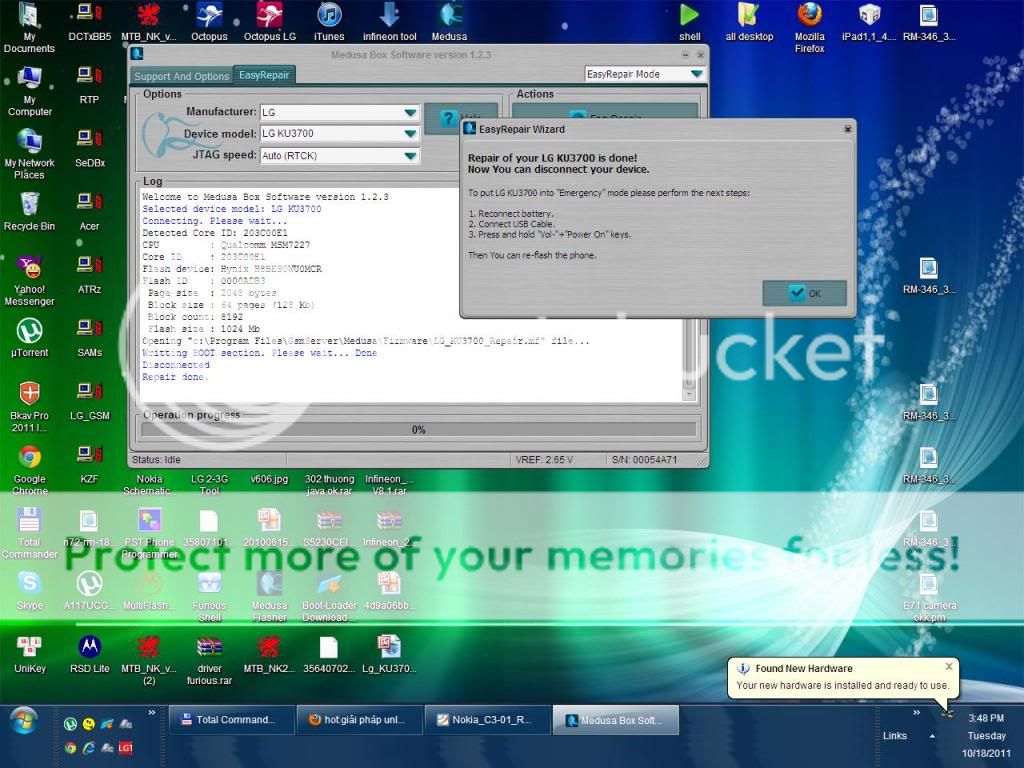Launch iTunes from the desktop
The height and width of the screenshot is (768, 1024).
pyautogui.click(x=329, y=22)
